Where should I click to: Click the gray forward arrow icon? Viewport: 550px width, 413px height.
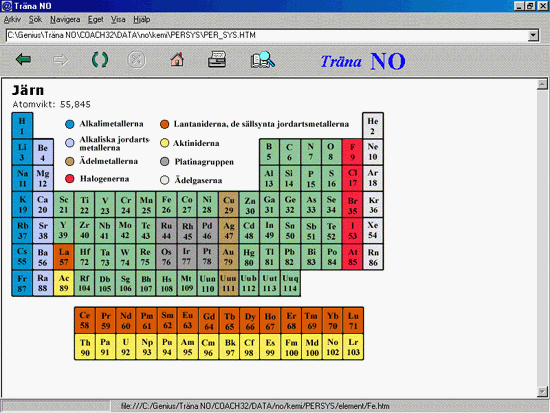click(x=60, y=60)
